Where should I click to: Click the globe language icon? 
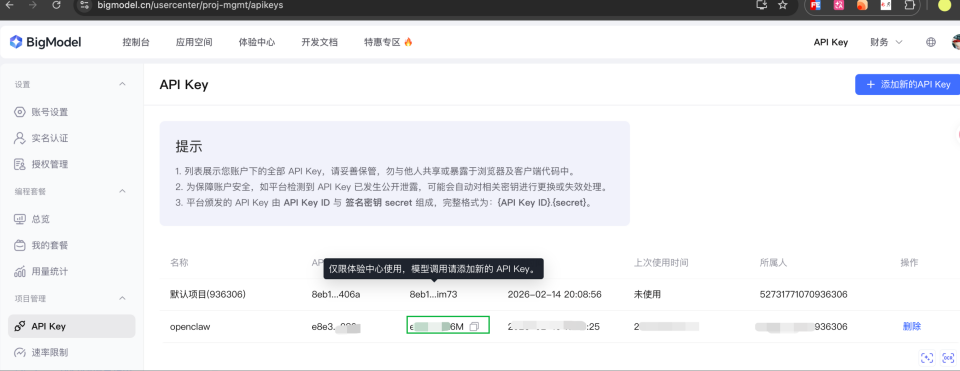[931, 42]
